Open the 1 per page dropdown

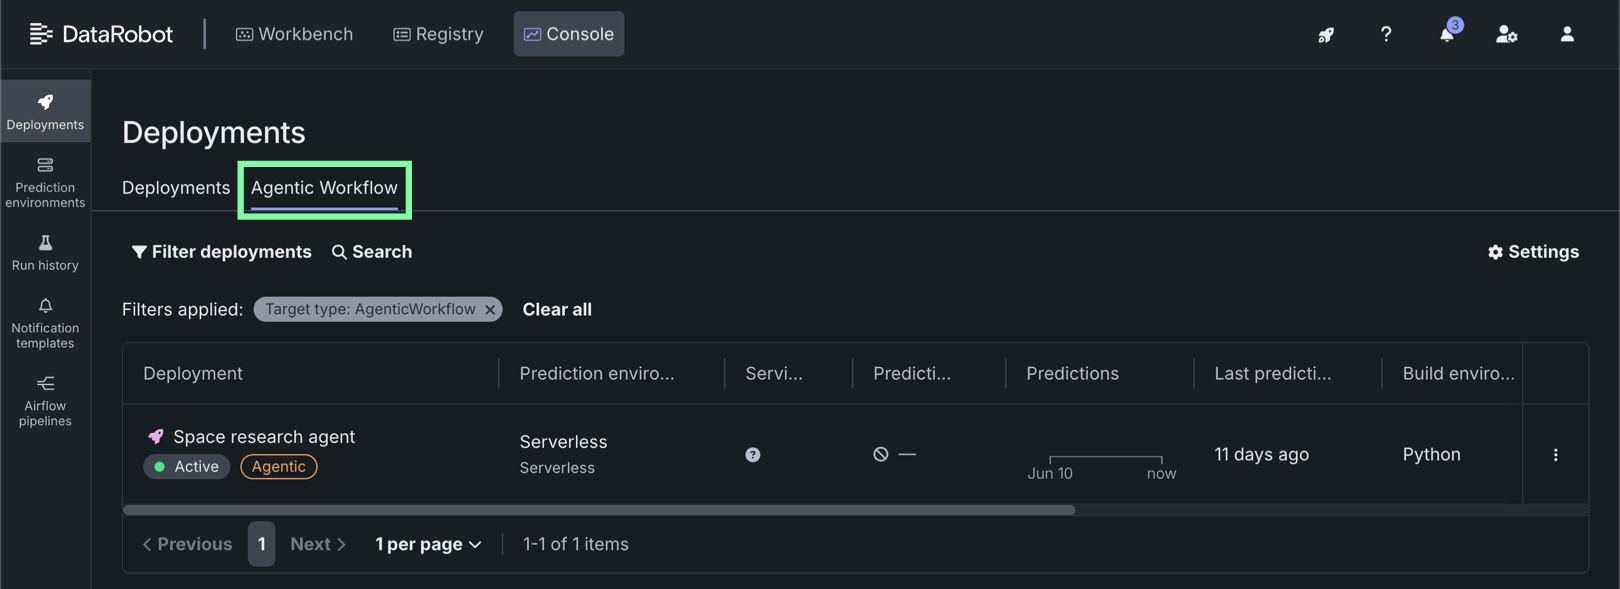pyautogui.click(x=428, y=543)
